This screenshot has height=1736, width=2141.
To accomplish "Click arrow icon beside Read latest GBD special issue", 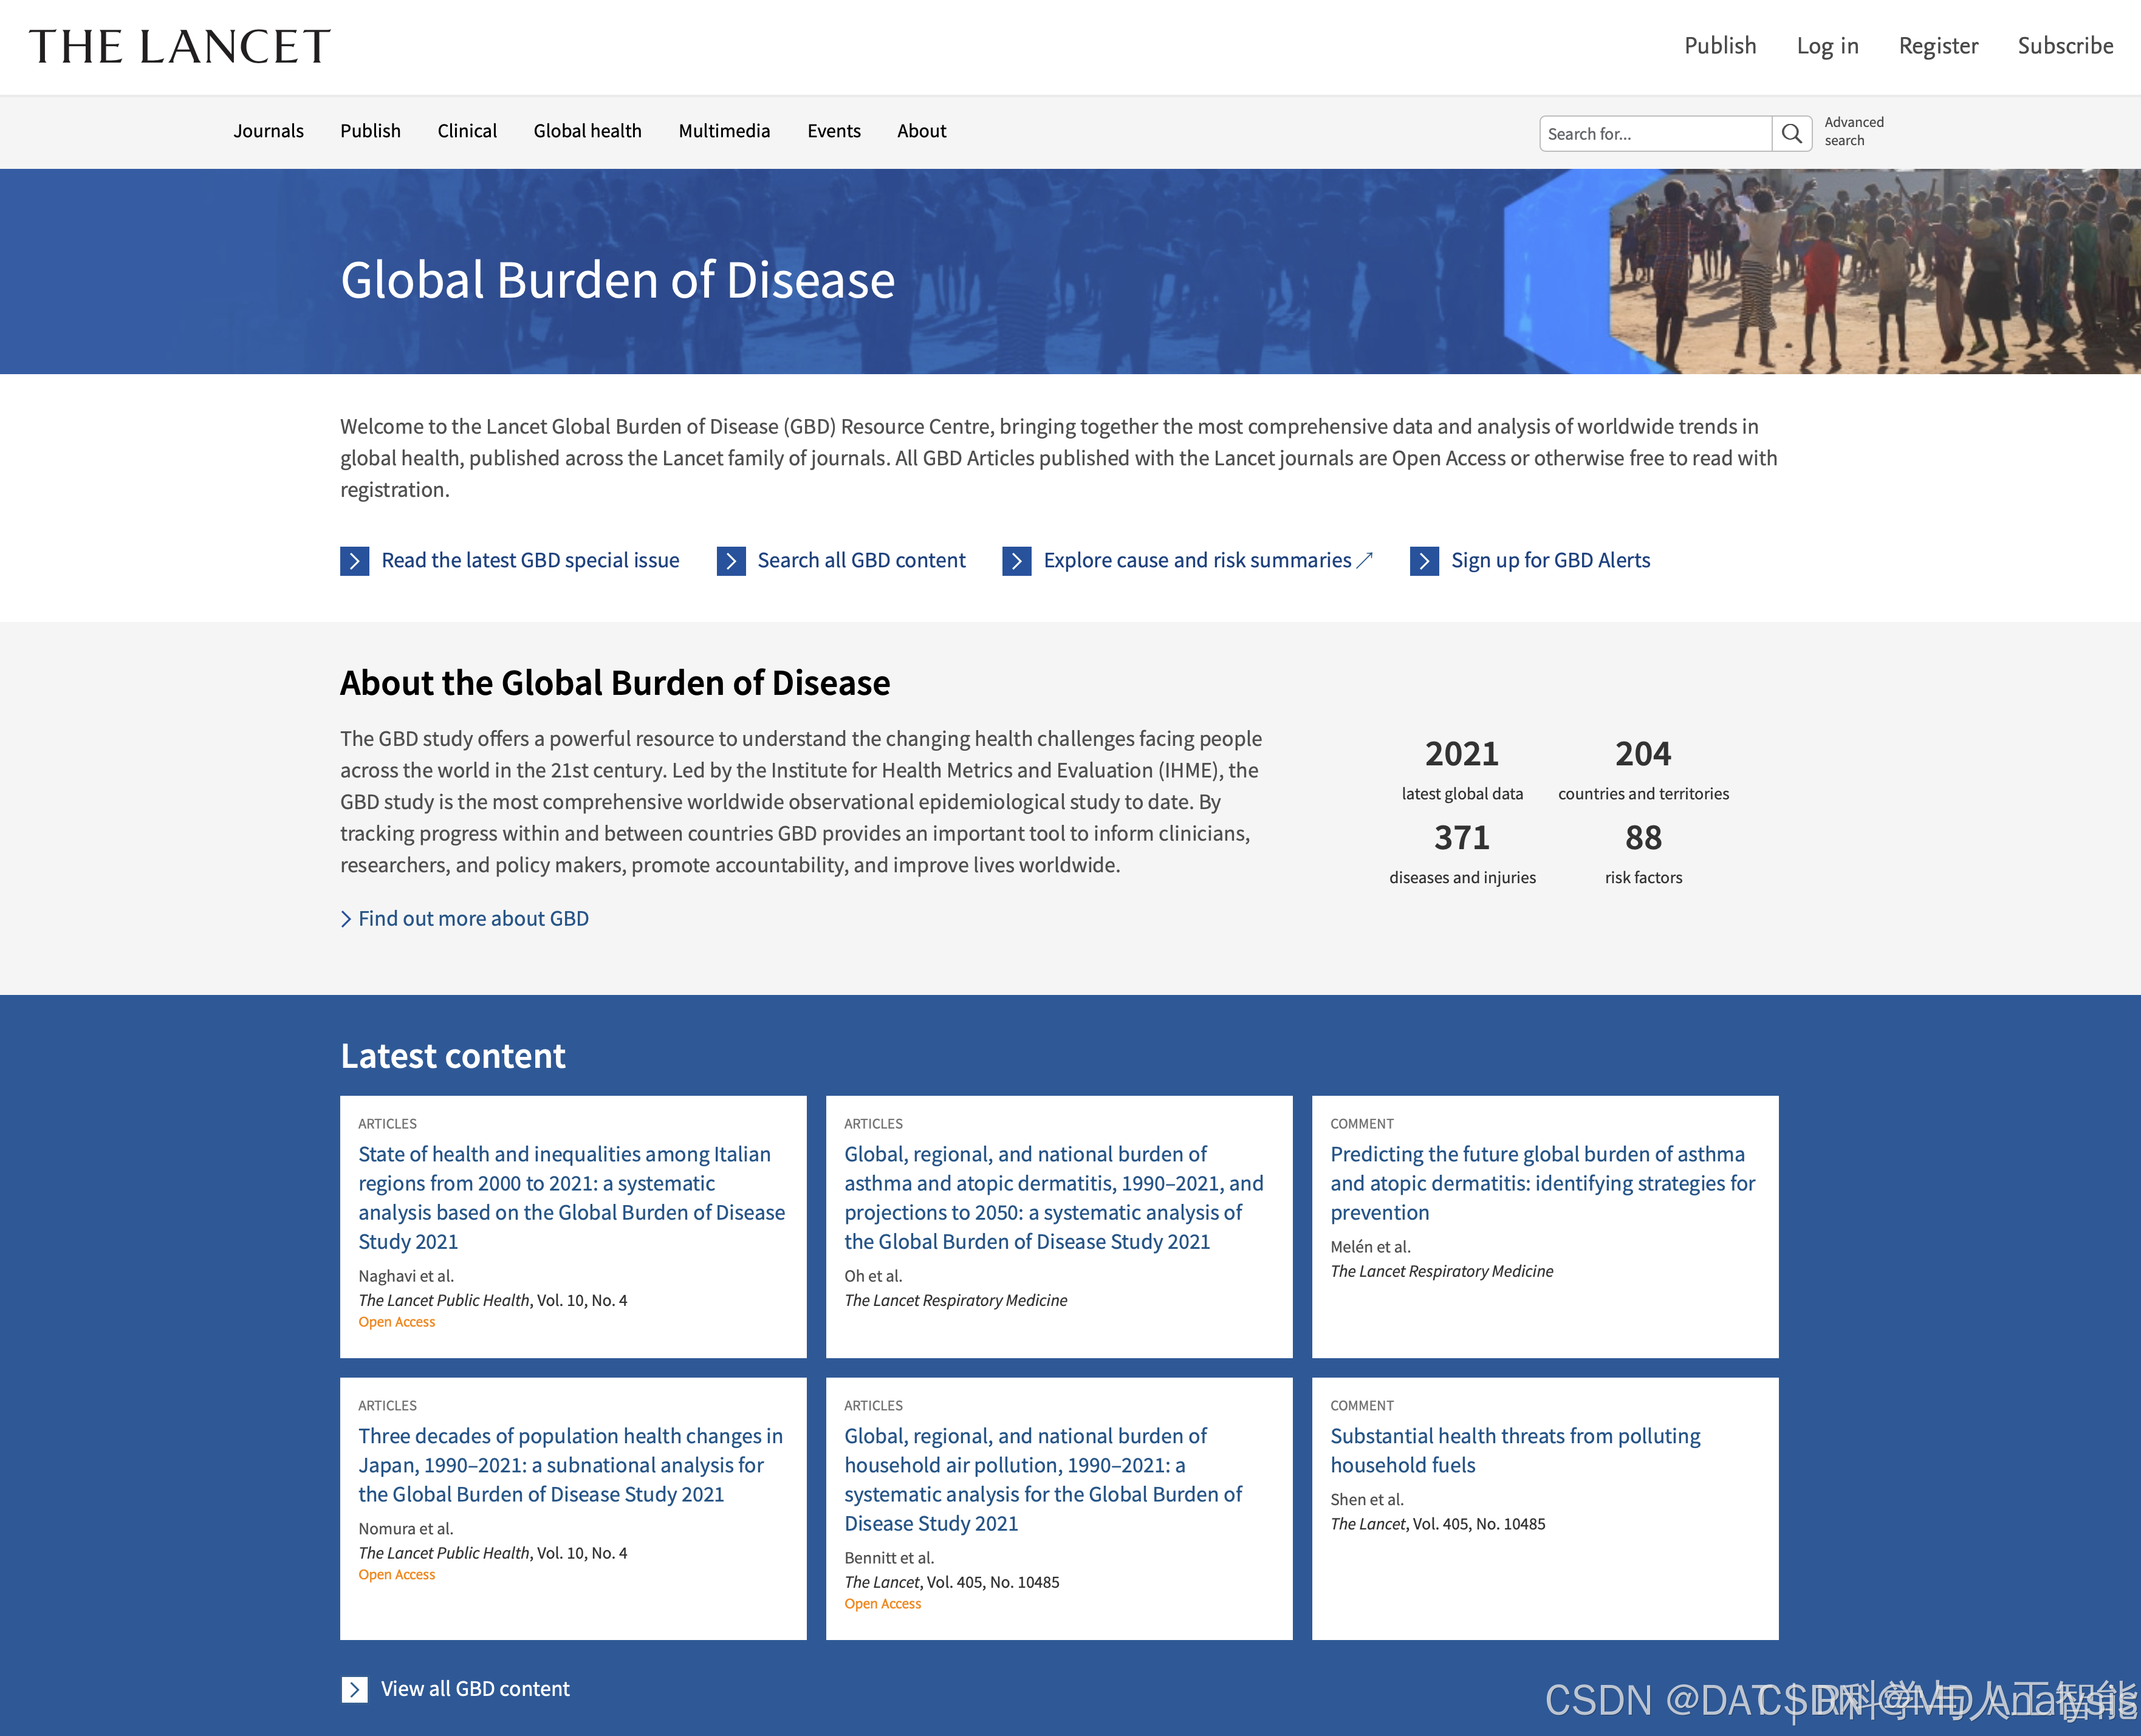I will (354, 561).
